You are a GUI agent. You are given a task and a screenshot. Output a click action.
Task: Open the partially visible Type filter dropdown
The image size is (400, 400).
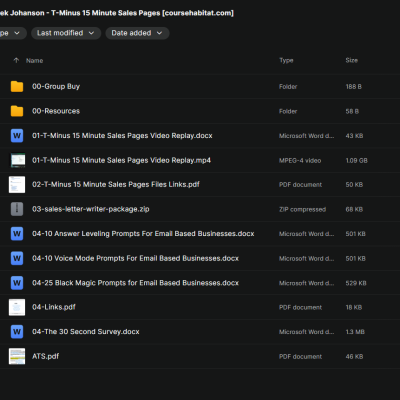tap(12, 33)
